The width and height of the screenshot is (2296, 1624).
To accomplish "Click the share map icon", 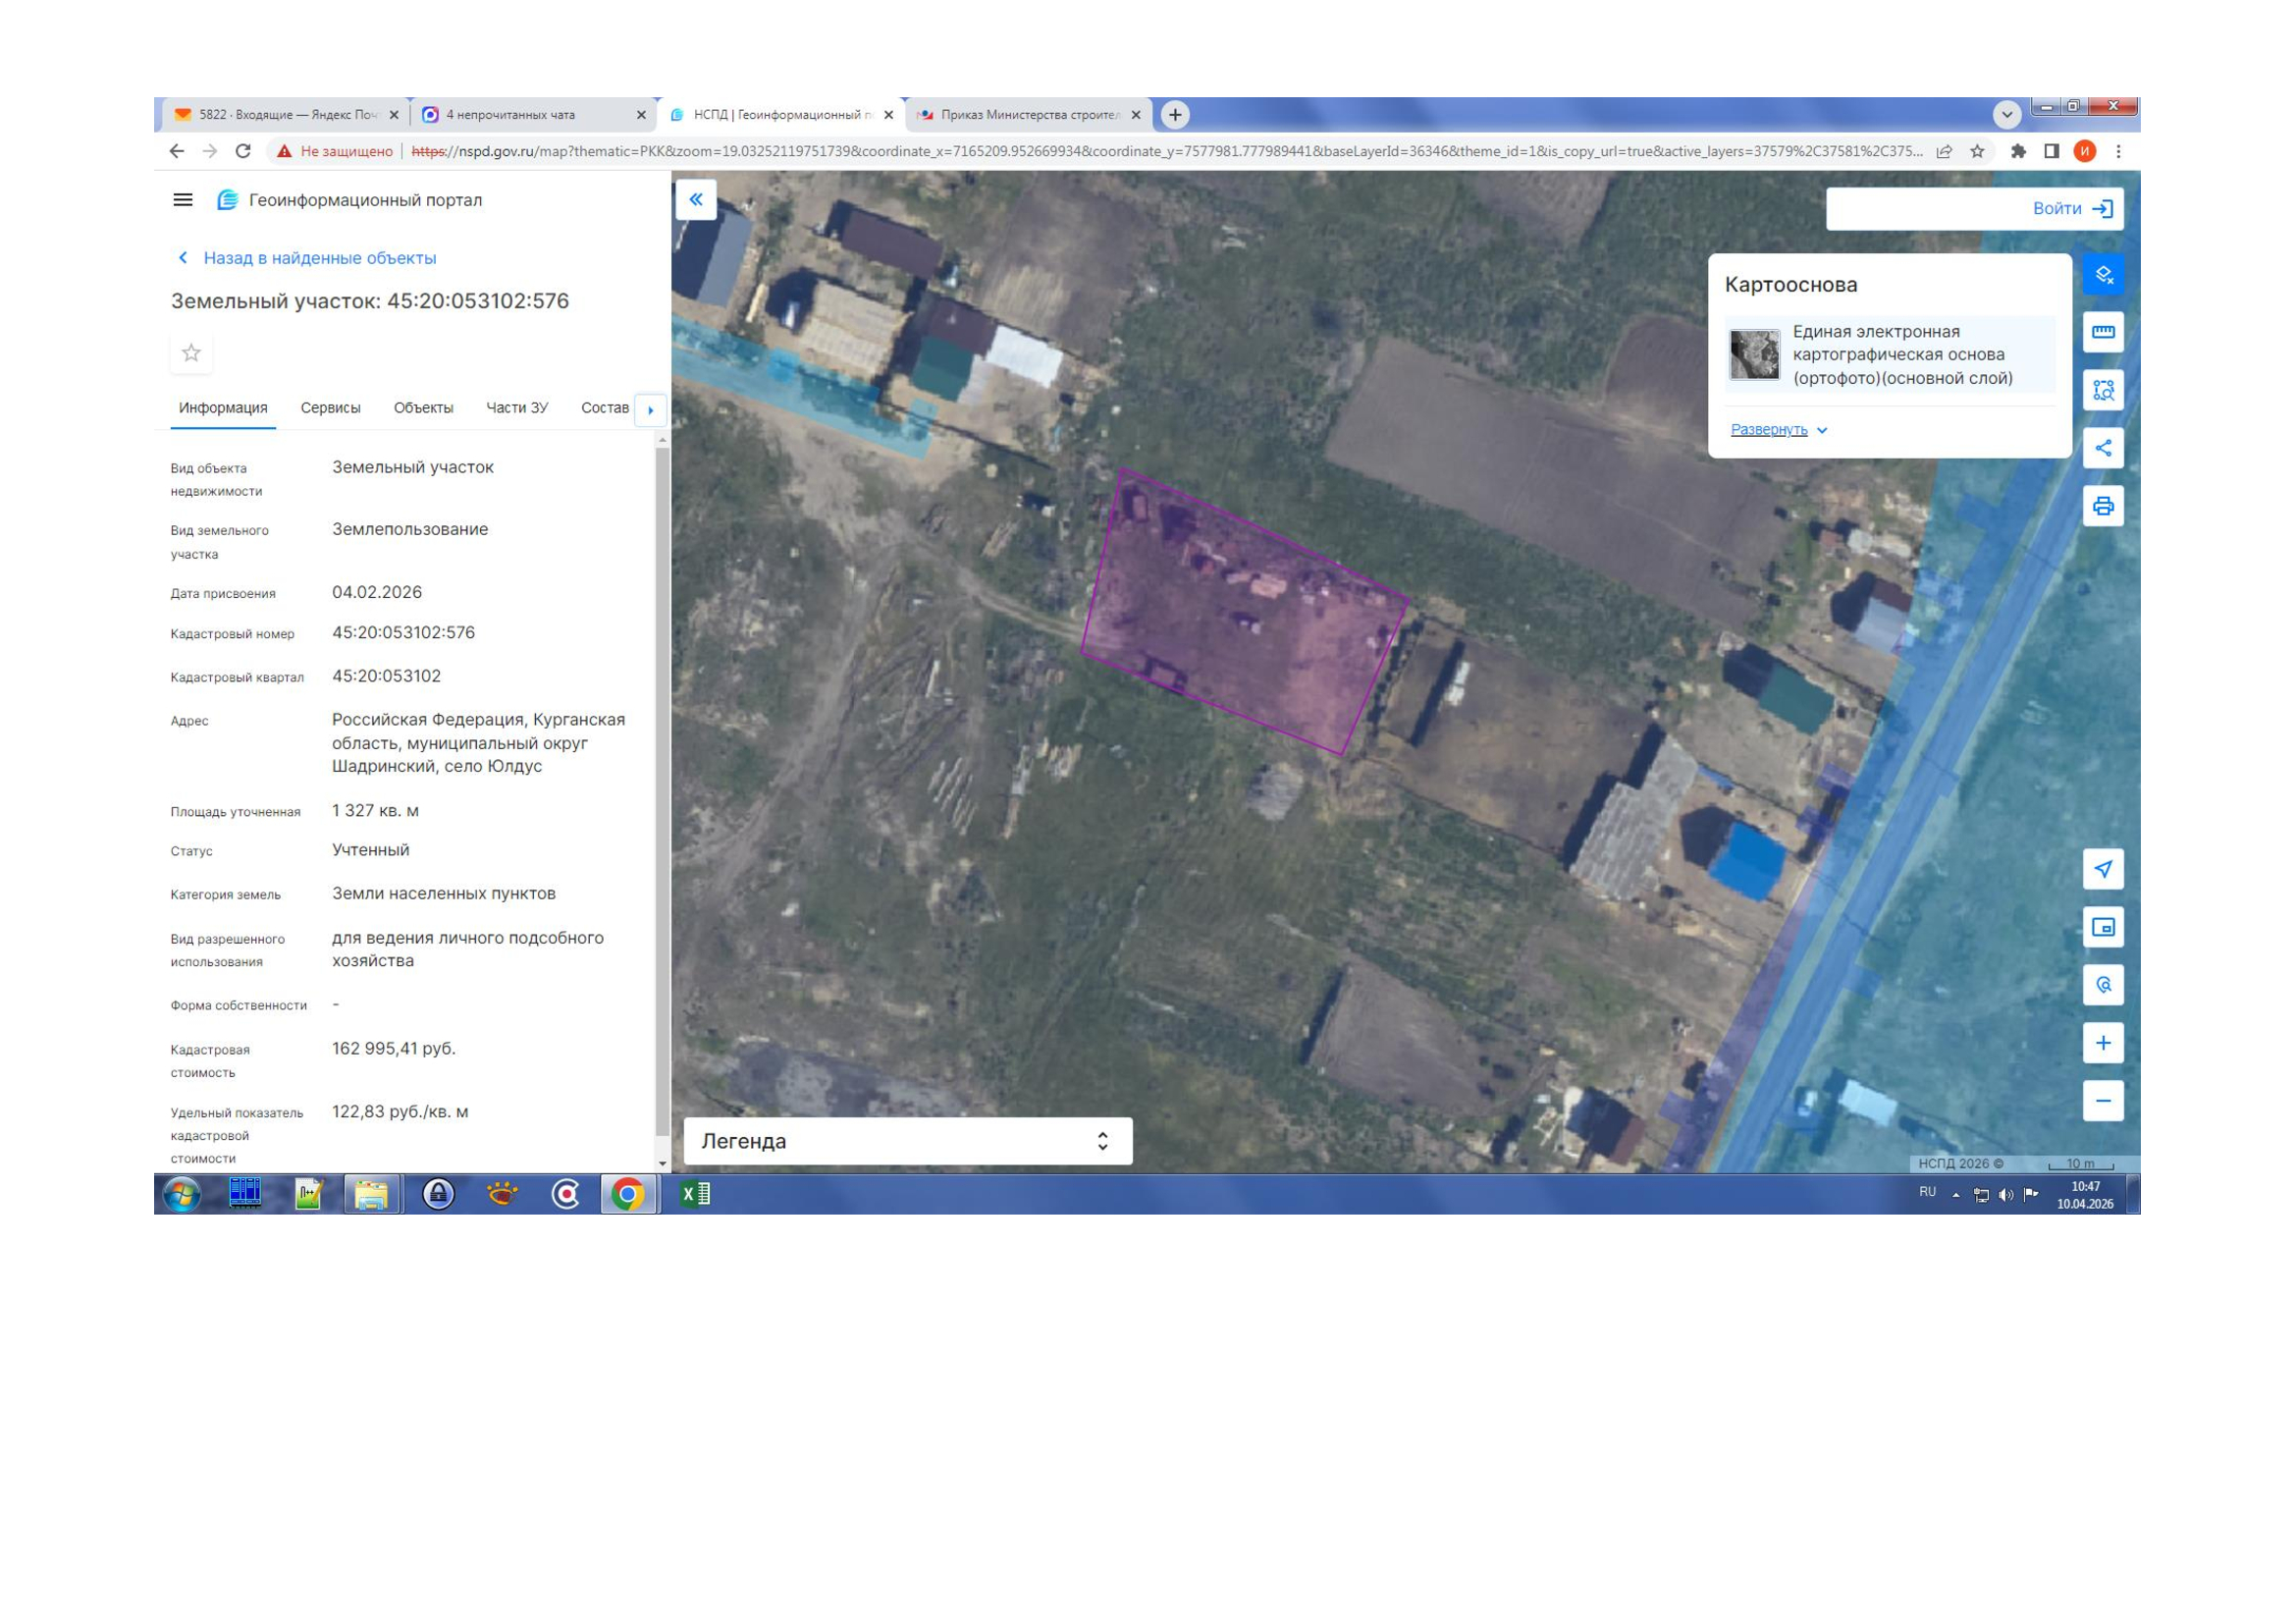I will [x=2102, y=448].
